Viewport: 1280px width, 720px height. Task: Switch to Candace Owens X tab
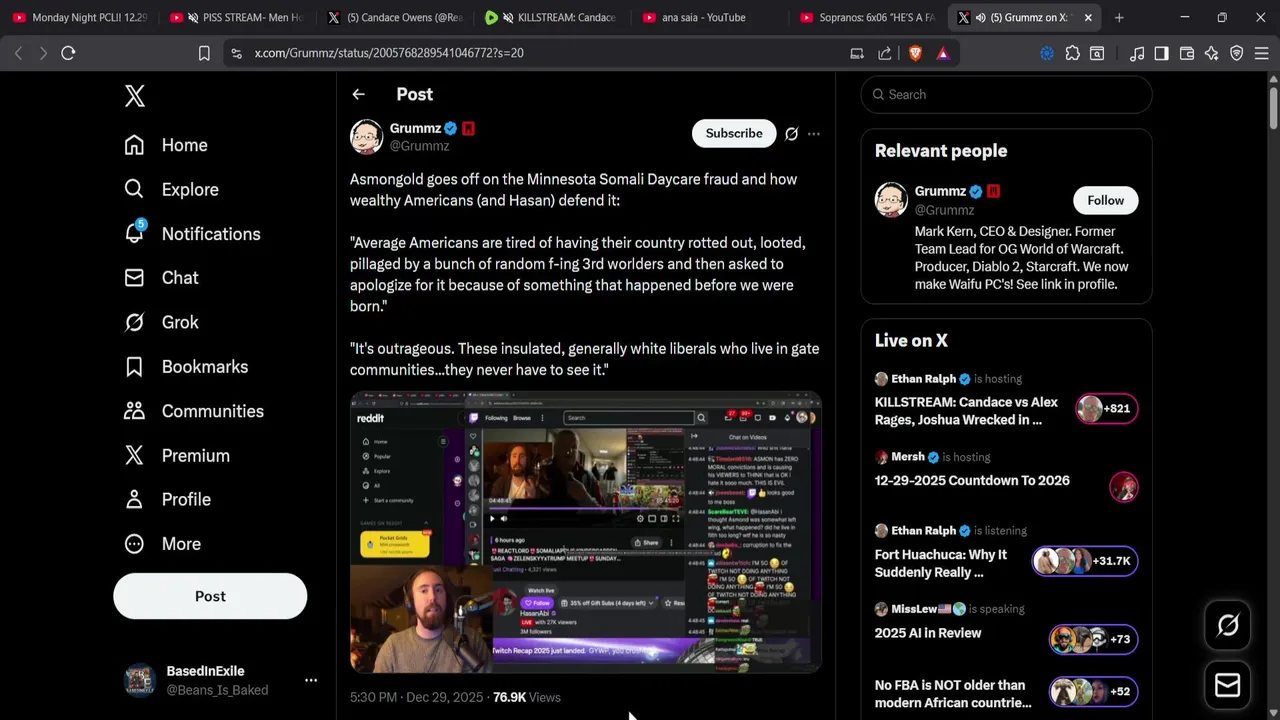pos(396,17)
